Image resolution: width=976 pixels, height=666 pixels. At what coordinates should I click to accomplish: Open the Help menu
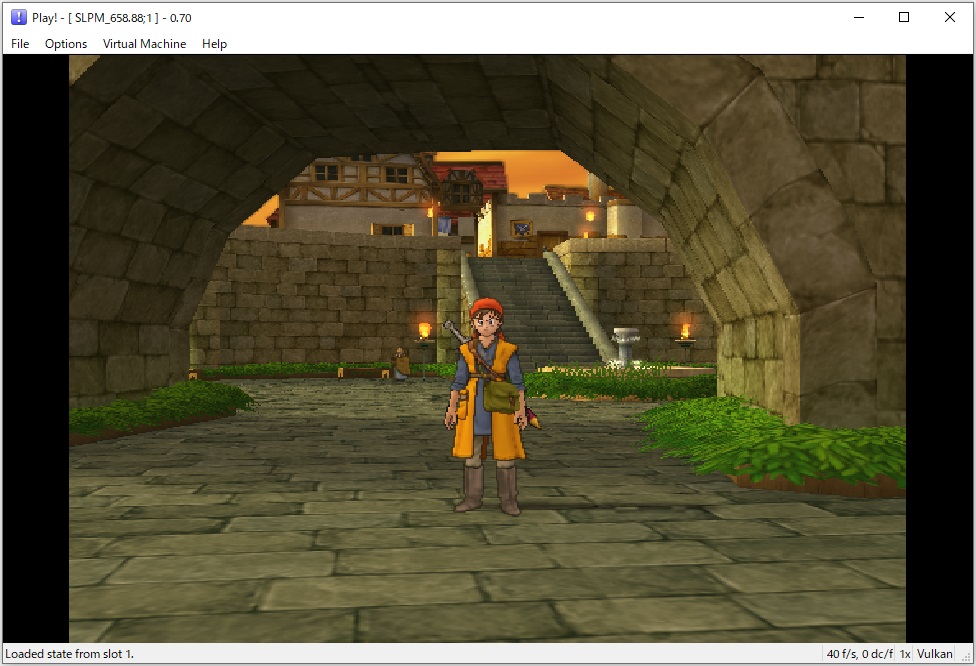pyautogui.click(x=214, y=44)
